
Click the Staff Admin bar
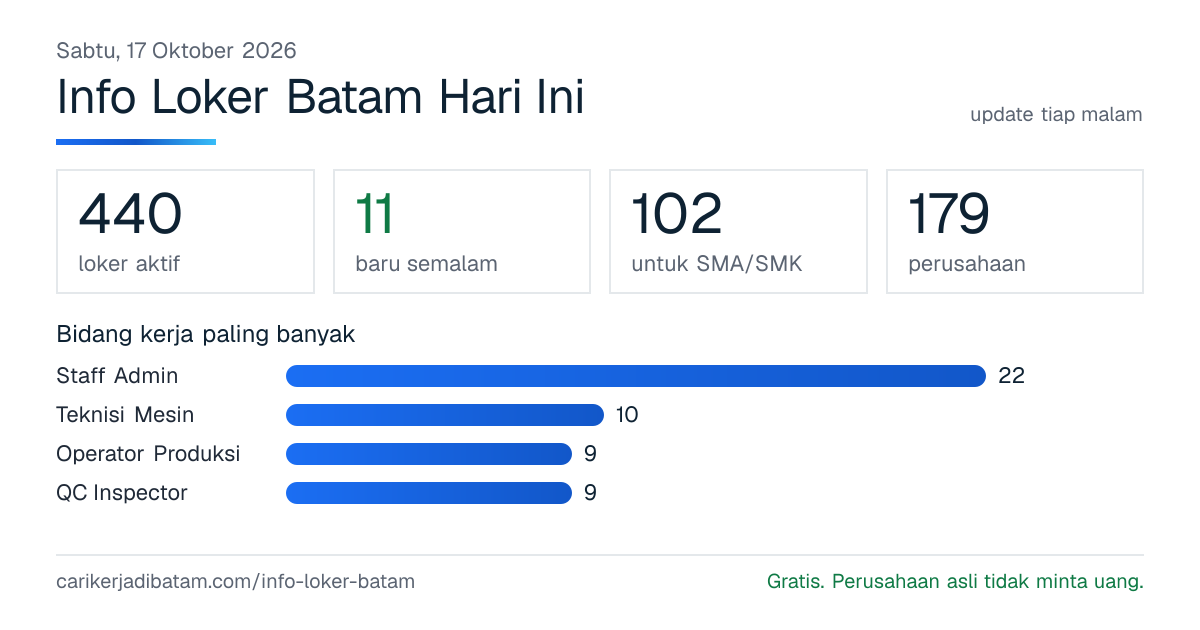point(636,376)
